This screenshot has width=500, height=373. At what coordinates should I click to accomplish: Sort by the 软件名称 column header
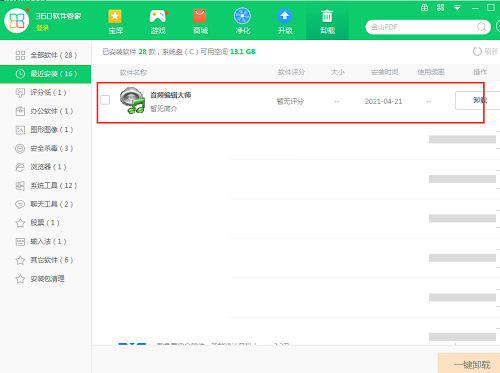tap(133, 72)
